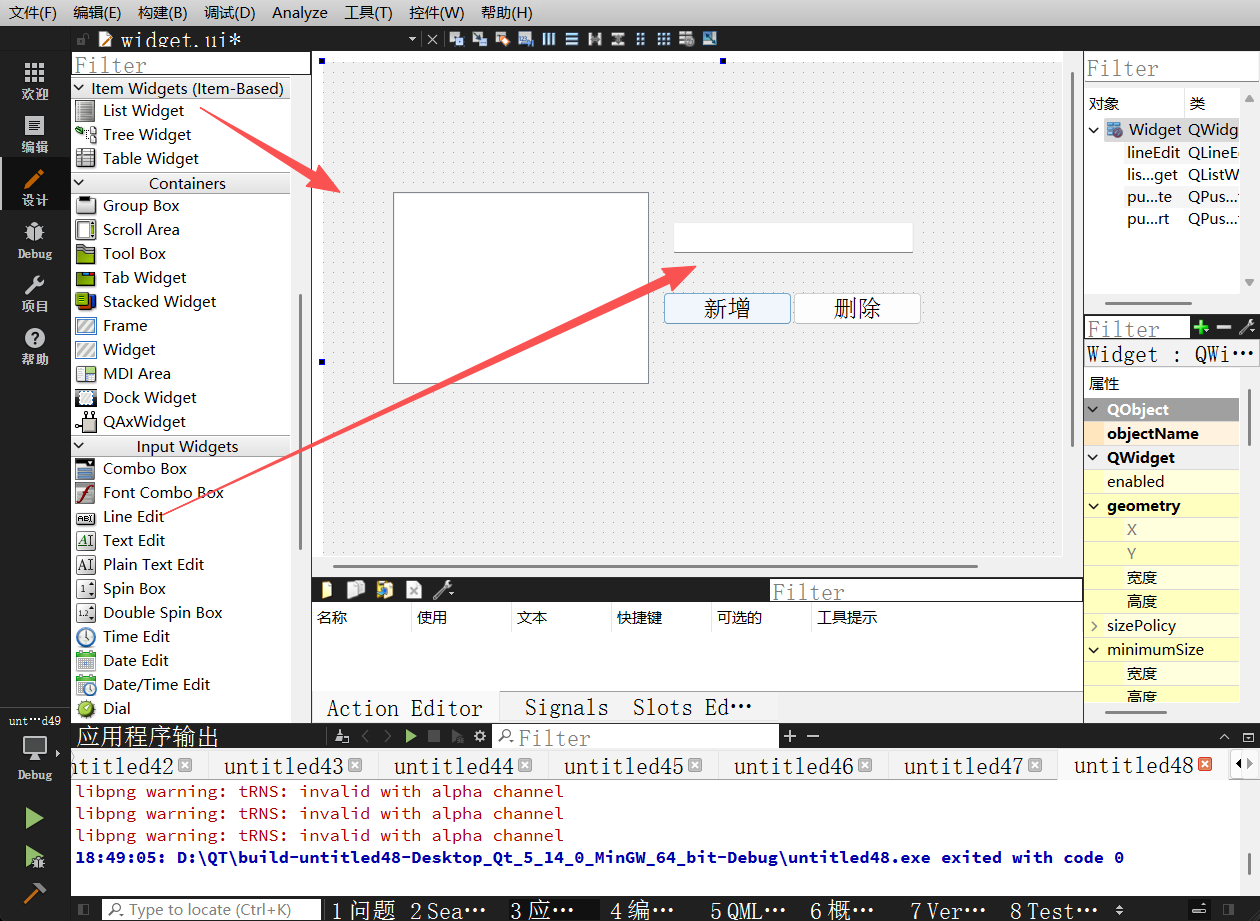Image resolution: width=1260 pixels, height=921 pixels.
Task: Open the widget.ui document dropdown
Action: [412, 39]
